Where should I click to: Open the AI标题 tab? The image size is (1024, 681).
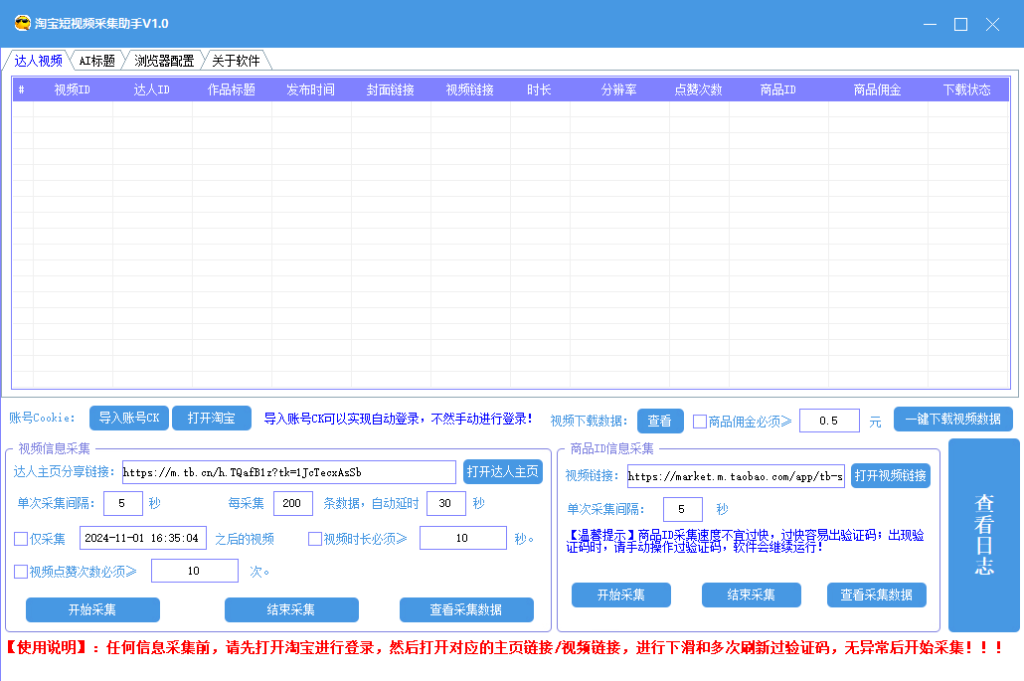click(97, 61)
